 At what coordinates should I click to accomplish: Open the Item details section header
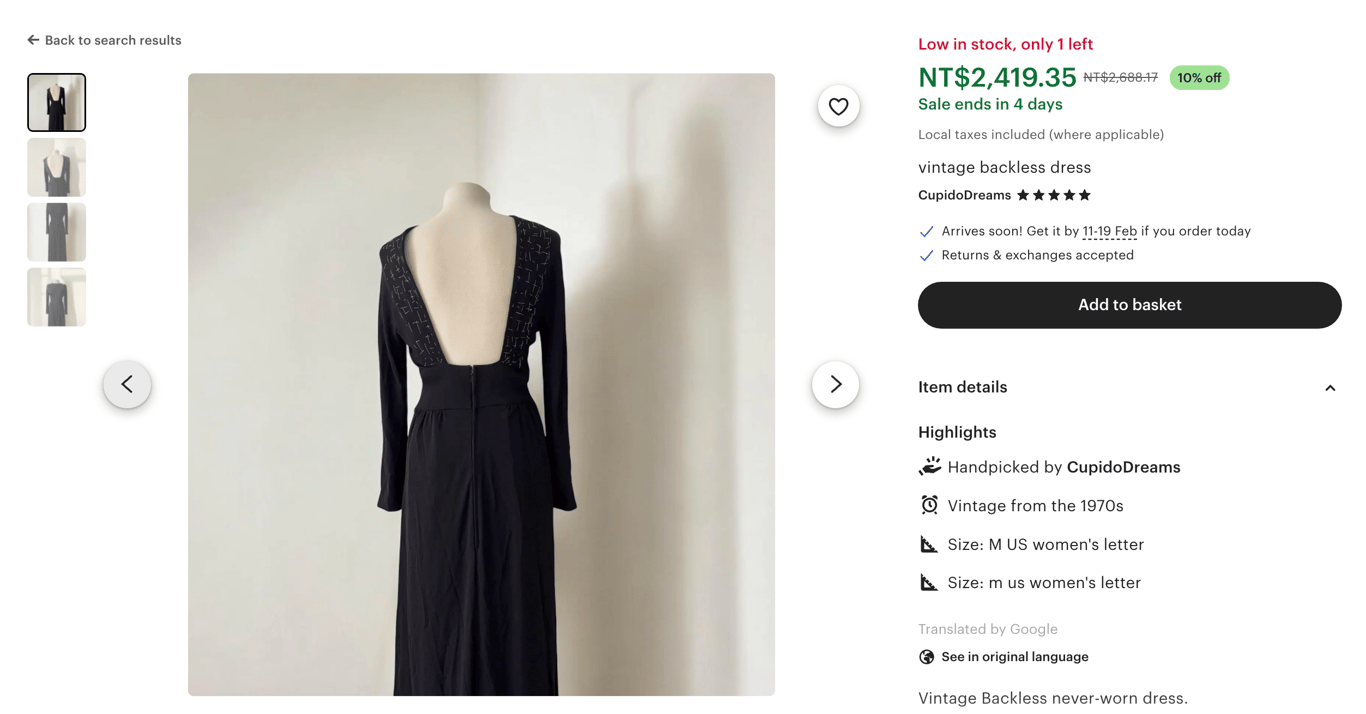[x=1129, y=387]
